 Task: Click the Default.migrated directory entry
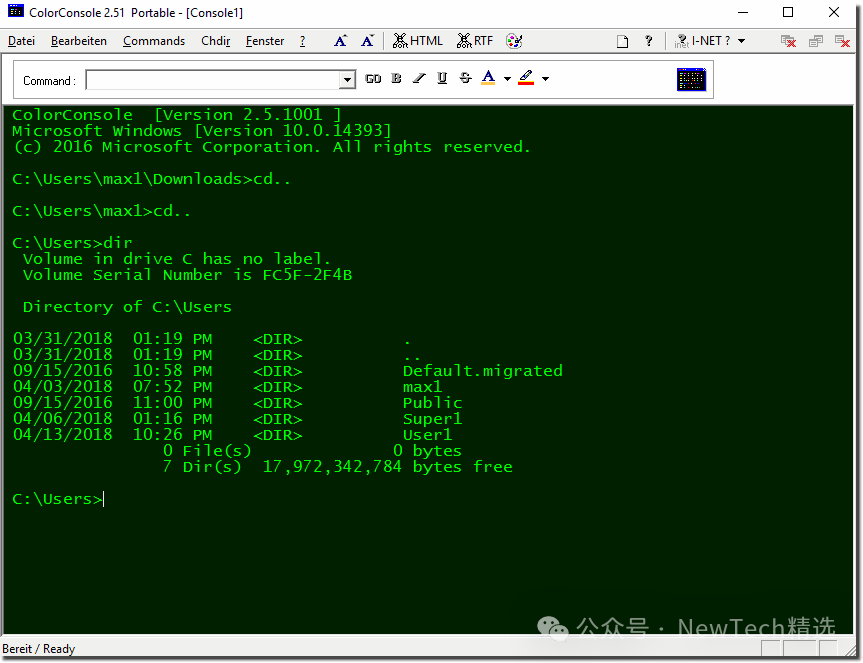click(483, 371)
